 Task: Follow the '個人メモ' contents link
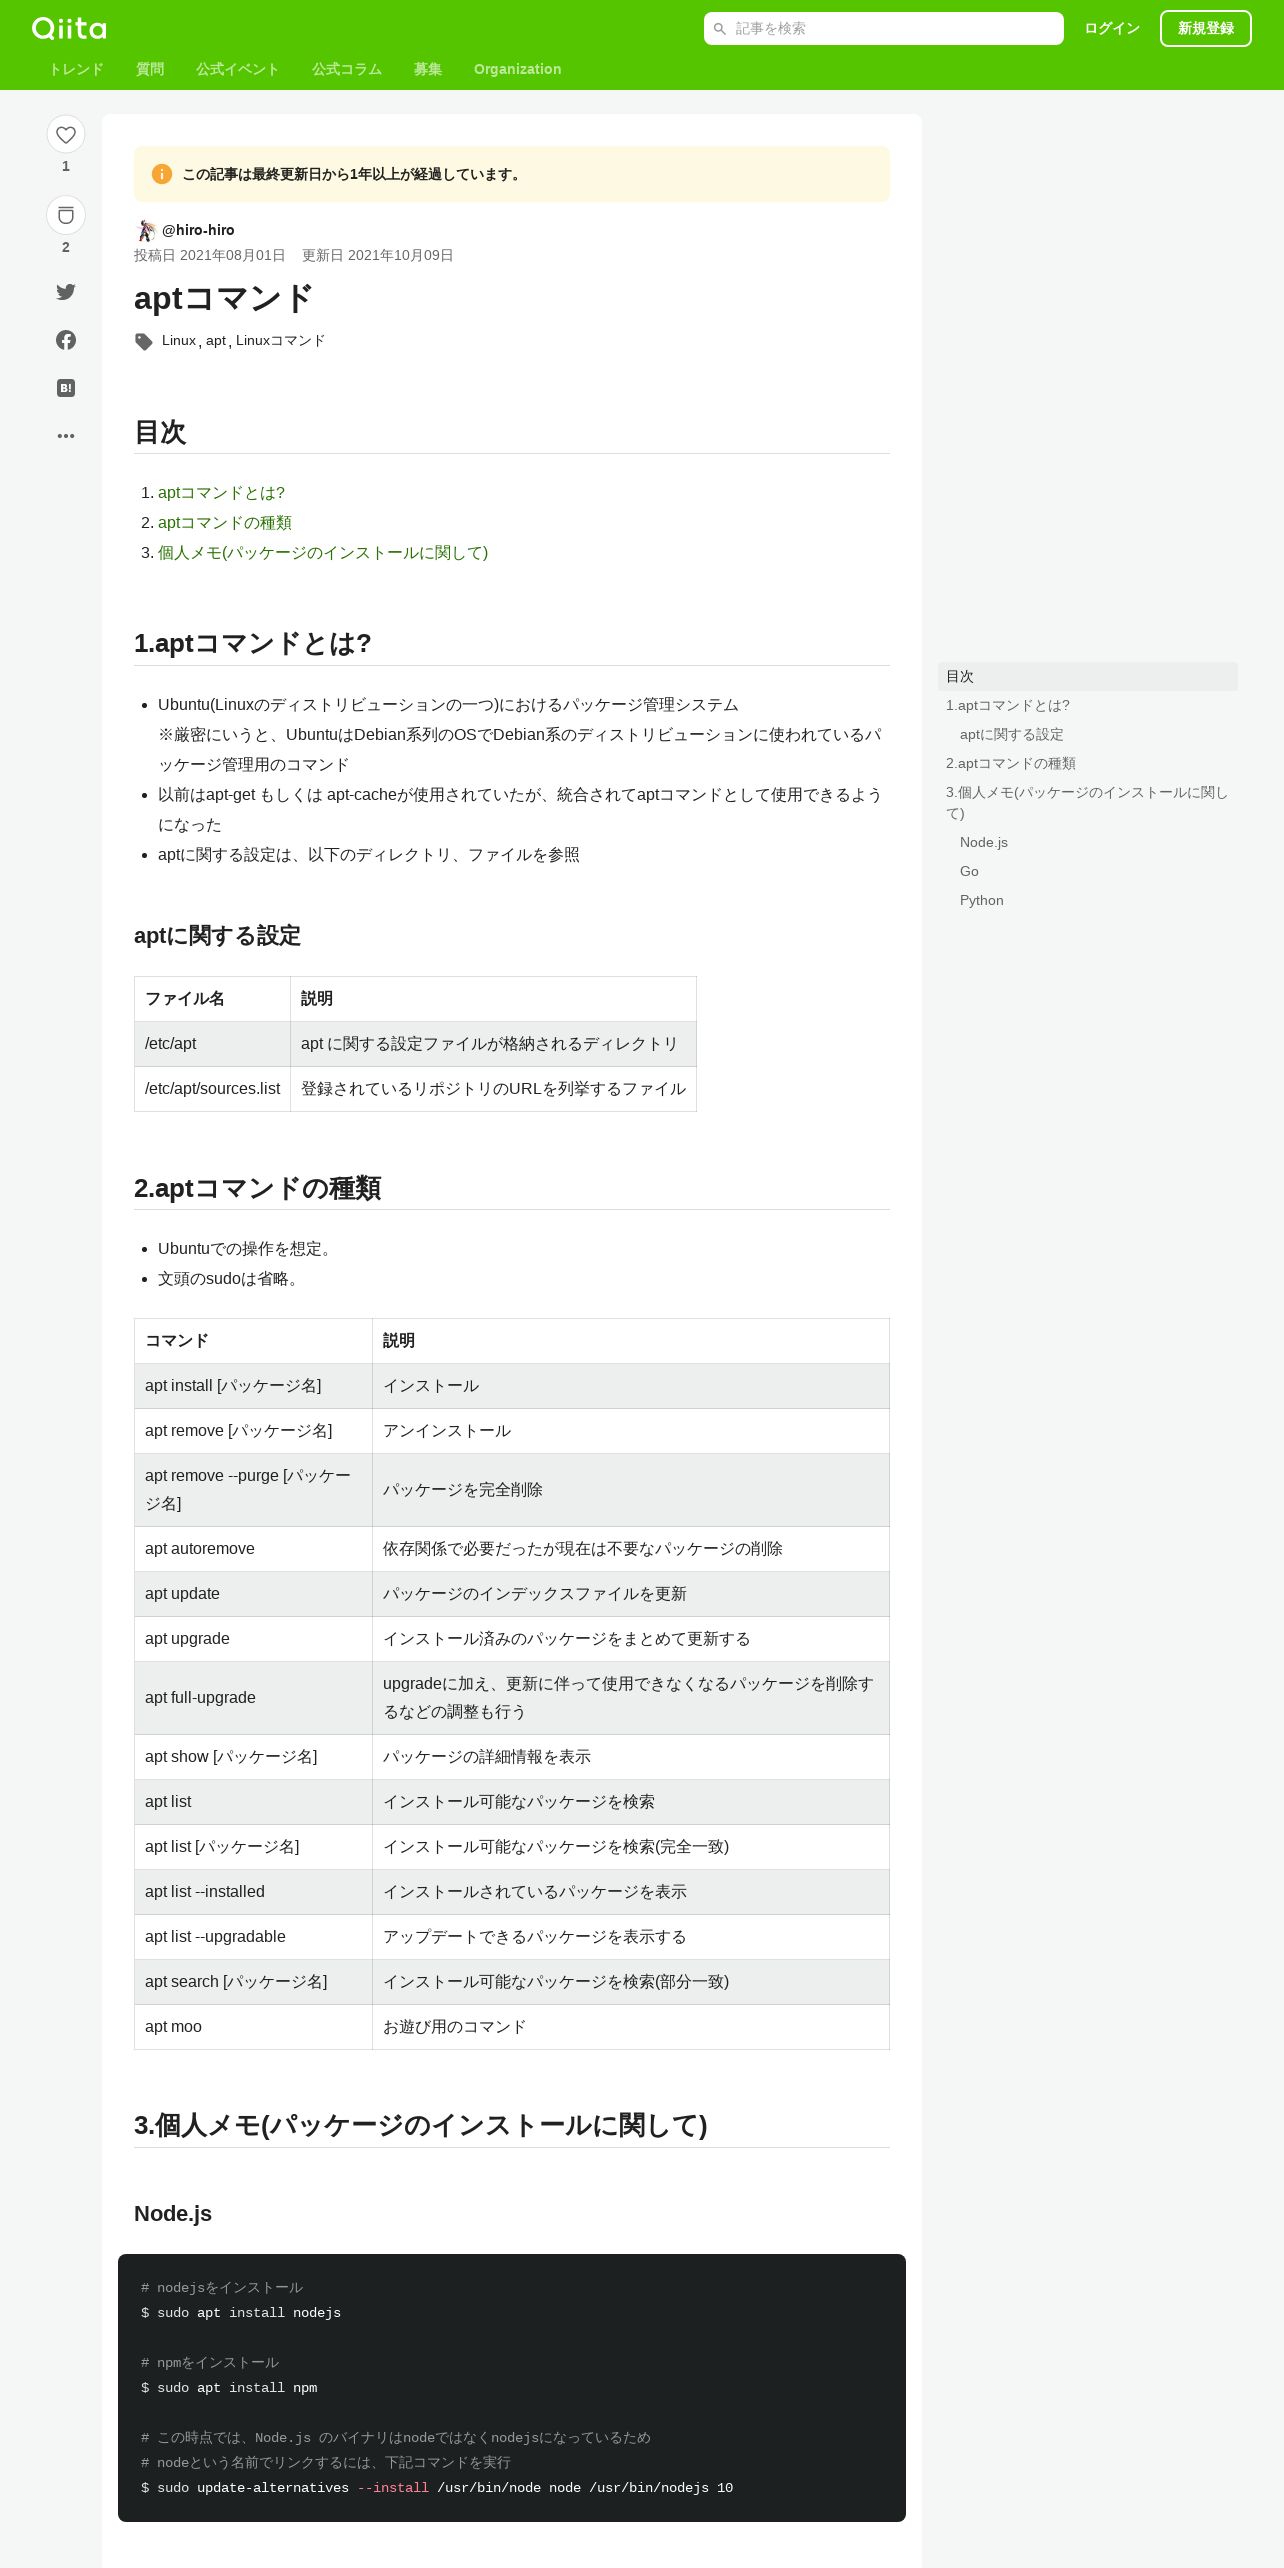(x=323, y=553)
